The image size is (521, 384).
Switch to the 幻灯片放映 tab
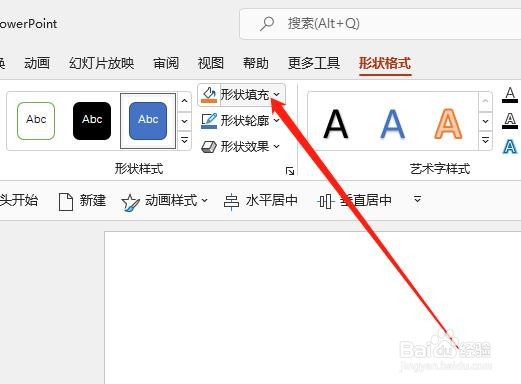click(x=101, y=63)
